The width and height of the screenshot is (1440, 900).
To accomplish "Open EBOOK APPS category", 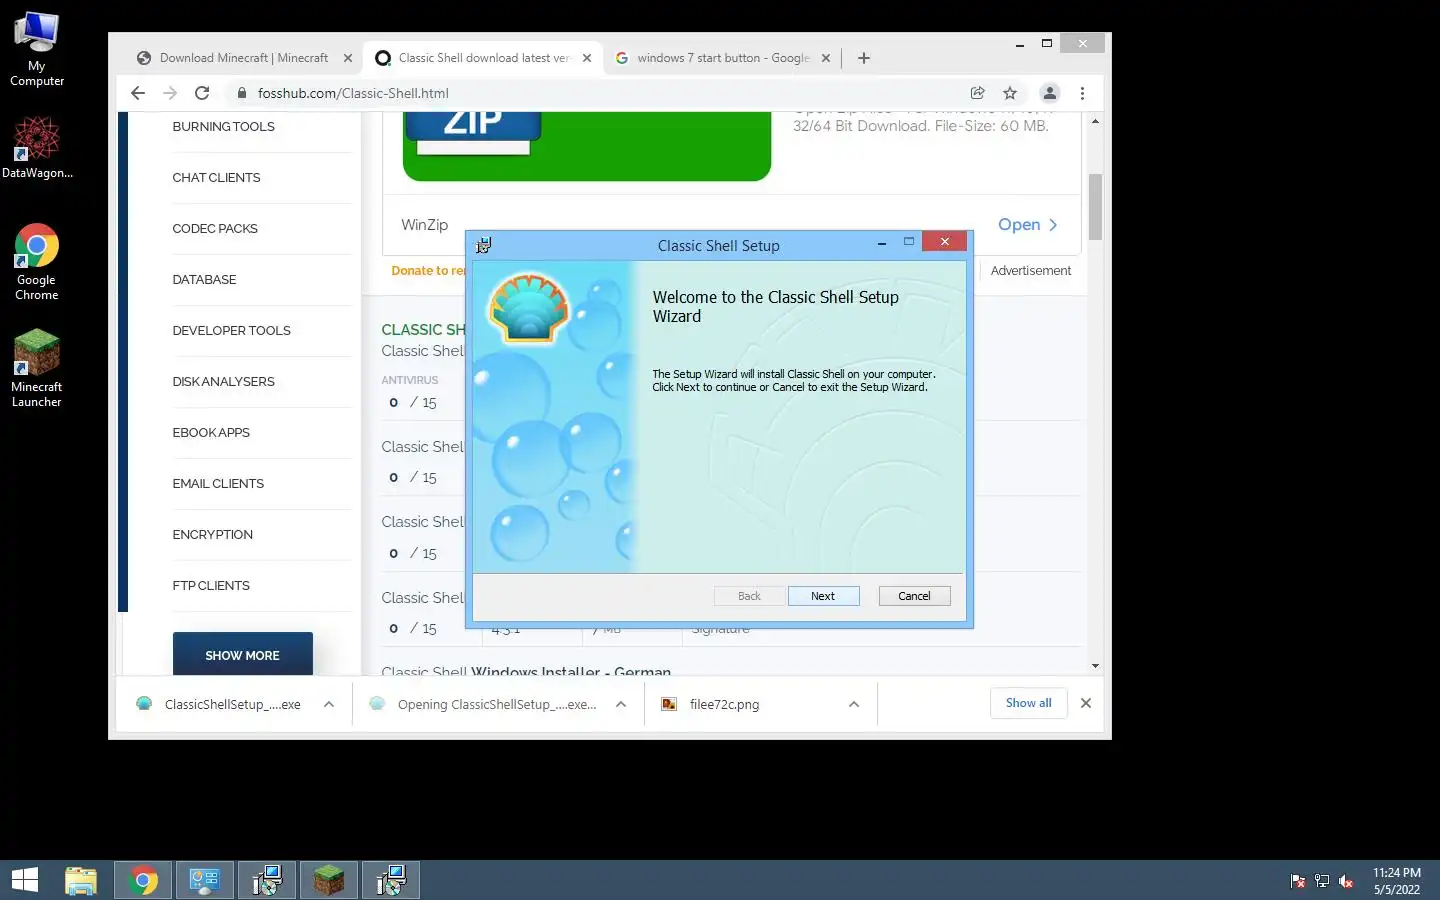I will pyautogui.click(x=211, y=433).
